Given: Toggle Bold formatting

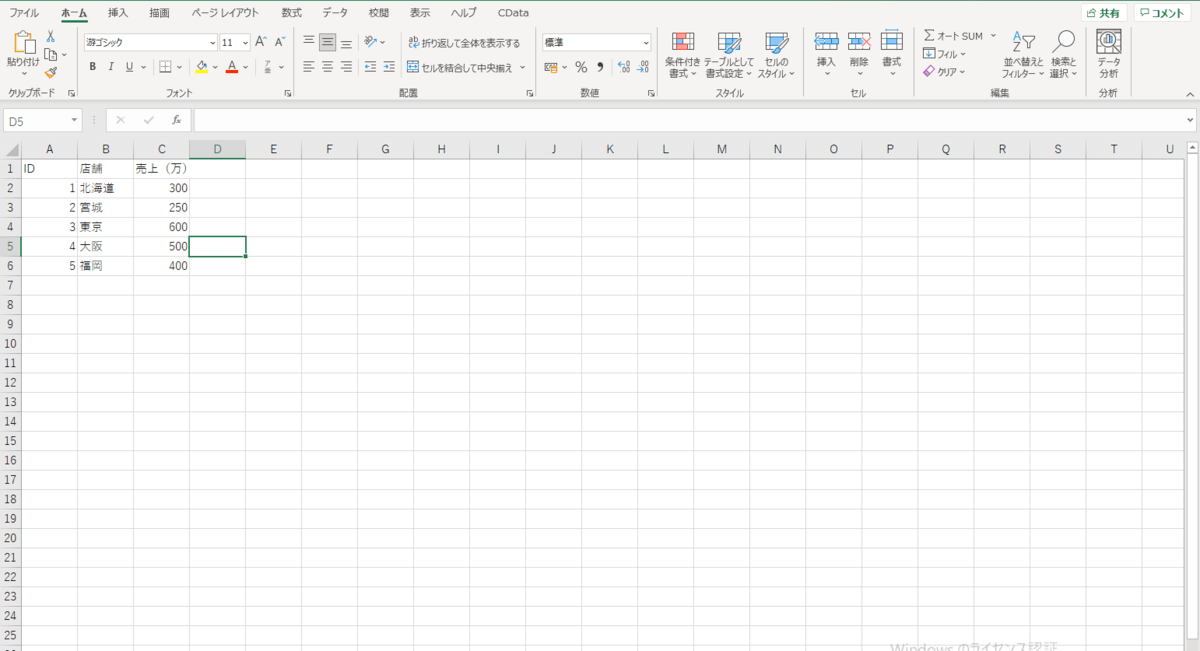Looking at the screenshot, I should 93,67.
